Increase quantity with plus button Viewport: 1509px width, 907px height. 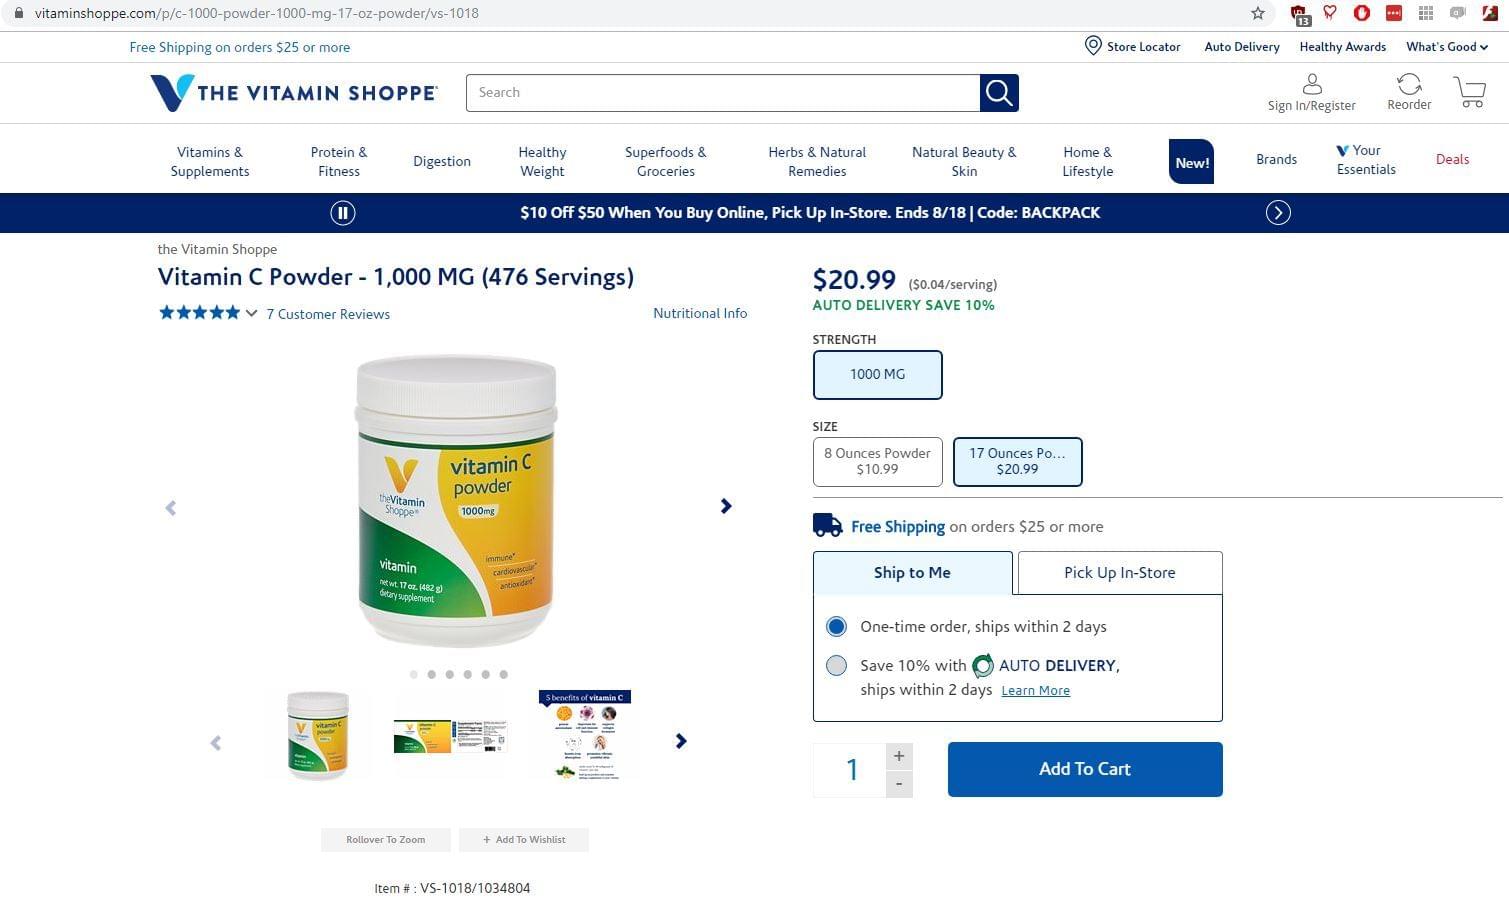click(899, 756)
